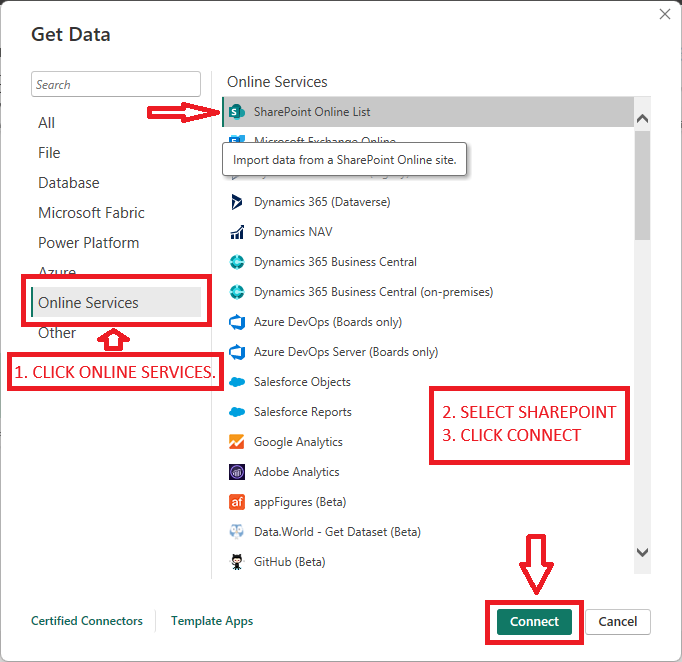
Task: Open the Online Services category
Action: pyautogui.click(x=116, y=302)
